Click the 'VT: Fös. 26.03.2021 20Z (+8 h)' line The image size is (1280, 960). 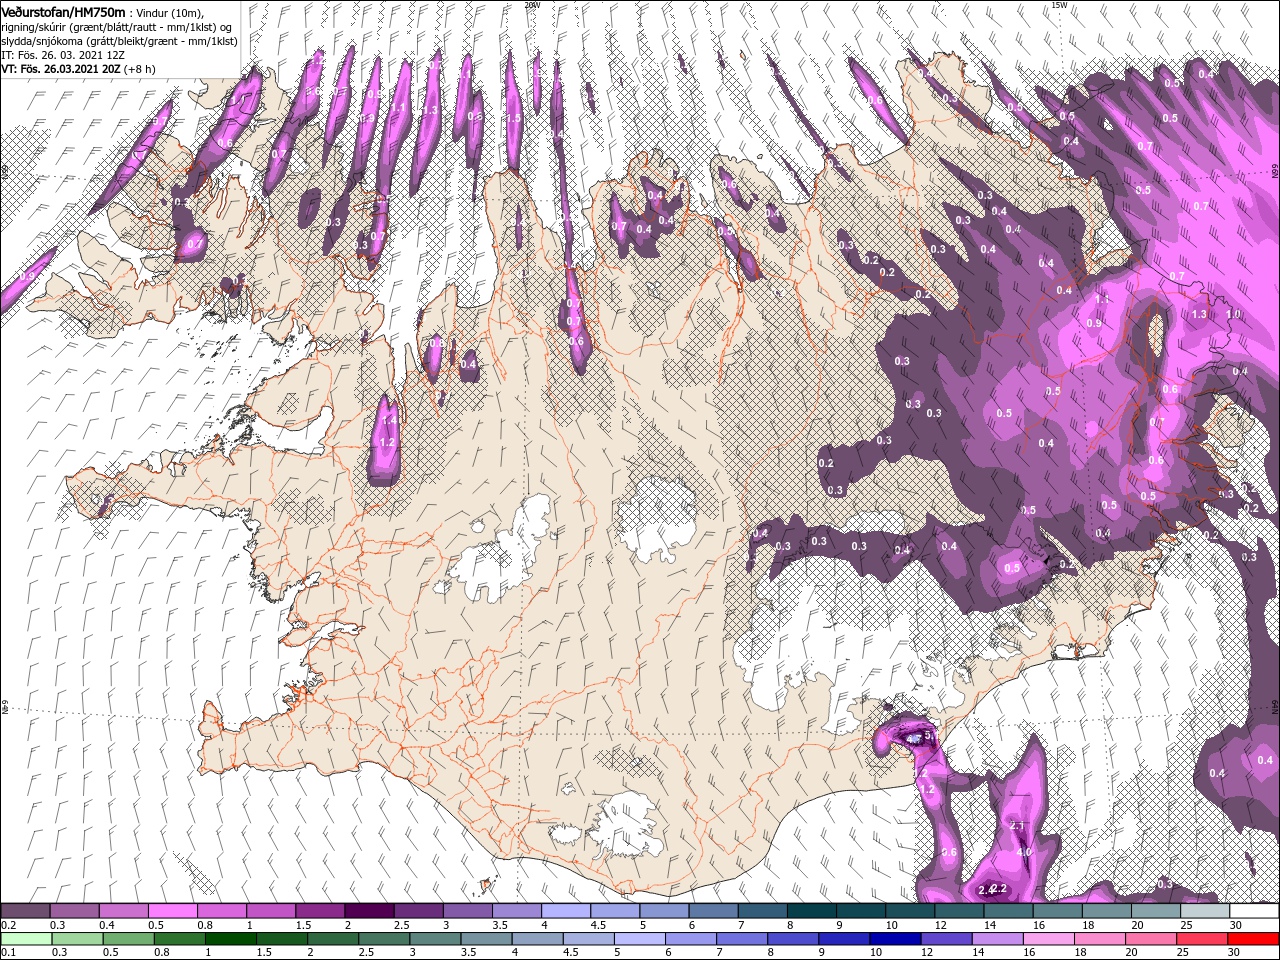(78, 69)
